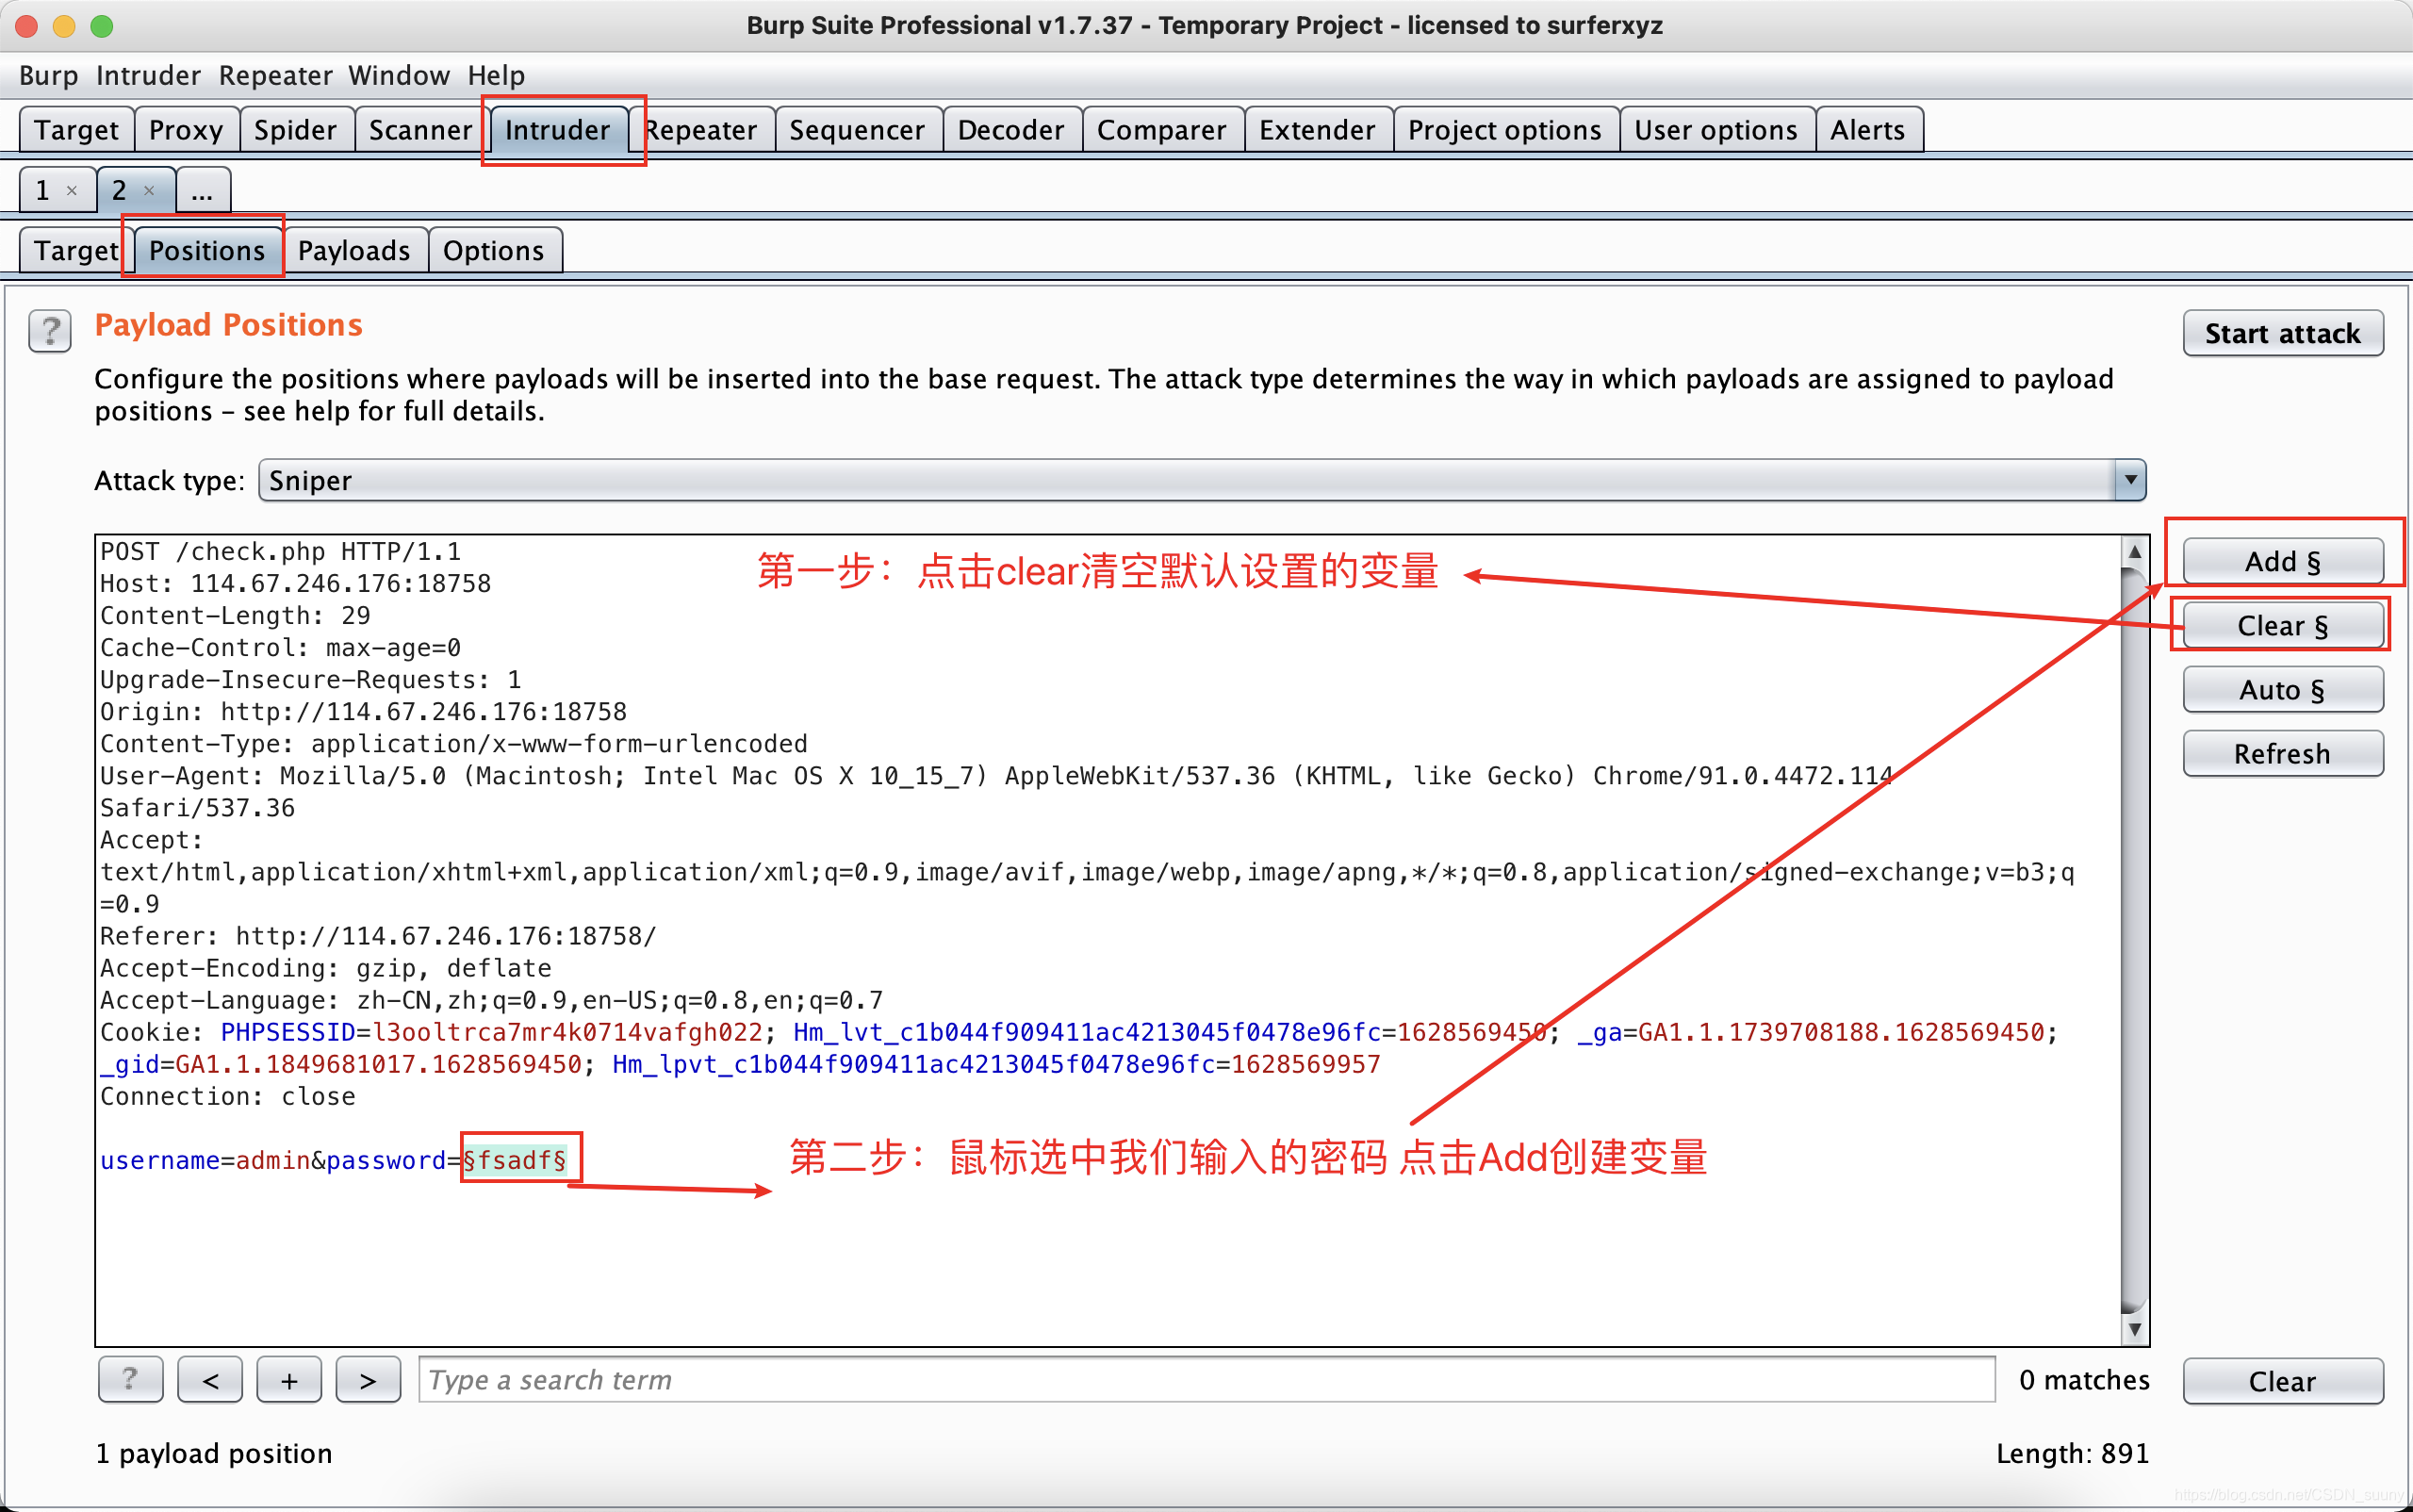
Task: Click the new attack tab ellipsis
Action: [203, 190]
